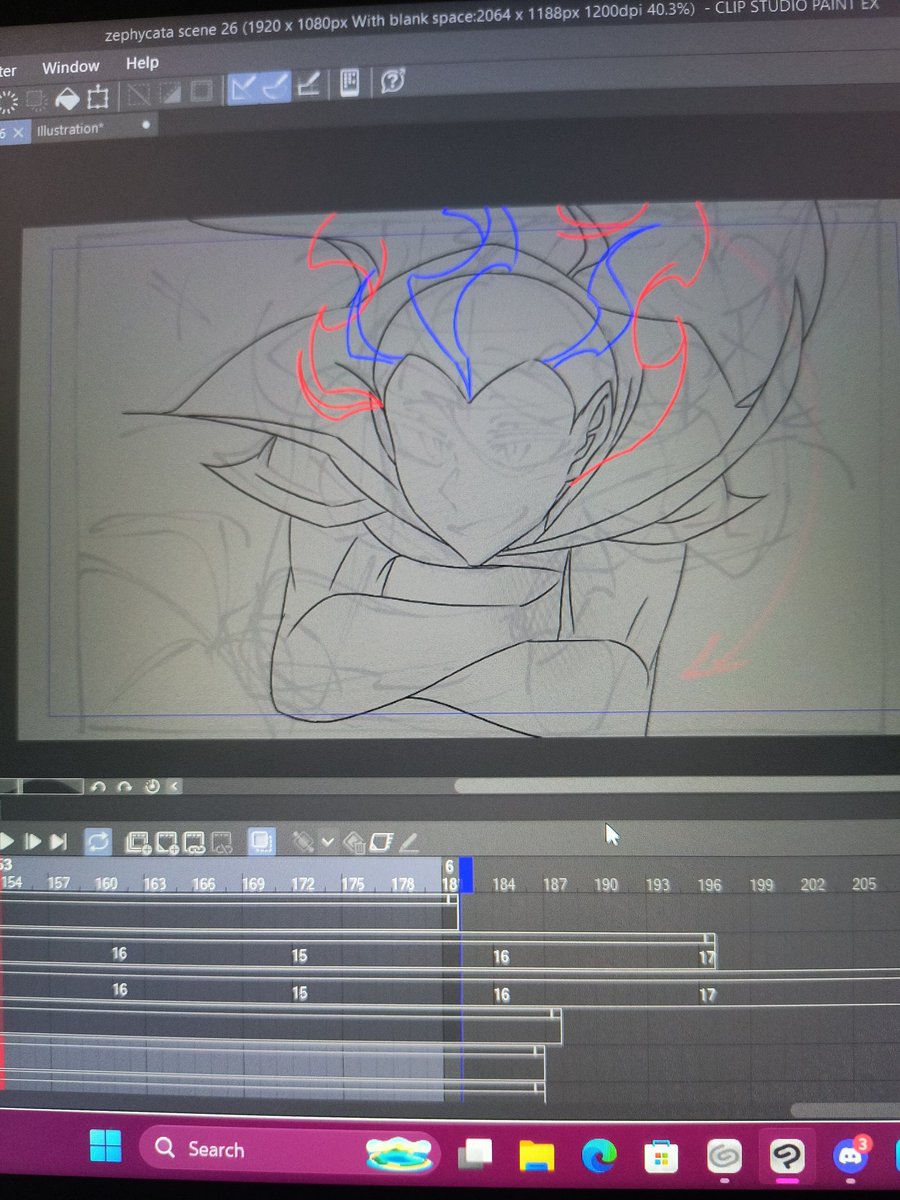Reset canvas rotation
900x1200 pixels.
pos(152,787)
